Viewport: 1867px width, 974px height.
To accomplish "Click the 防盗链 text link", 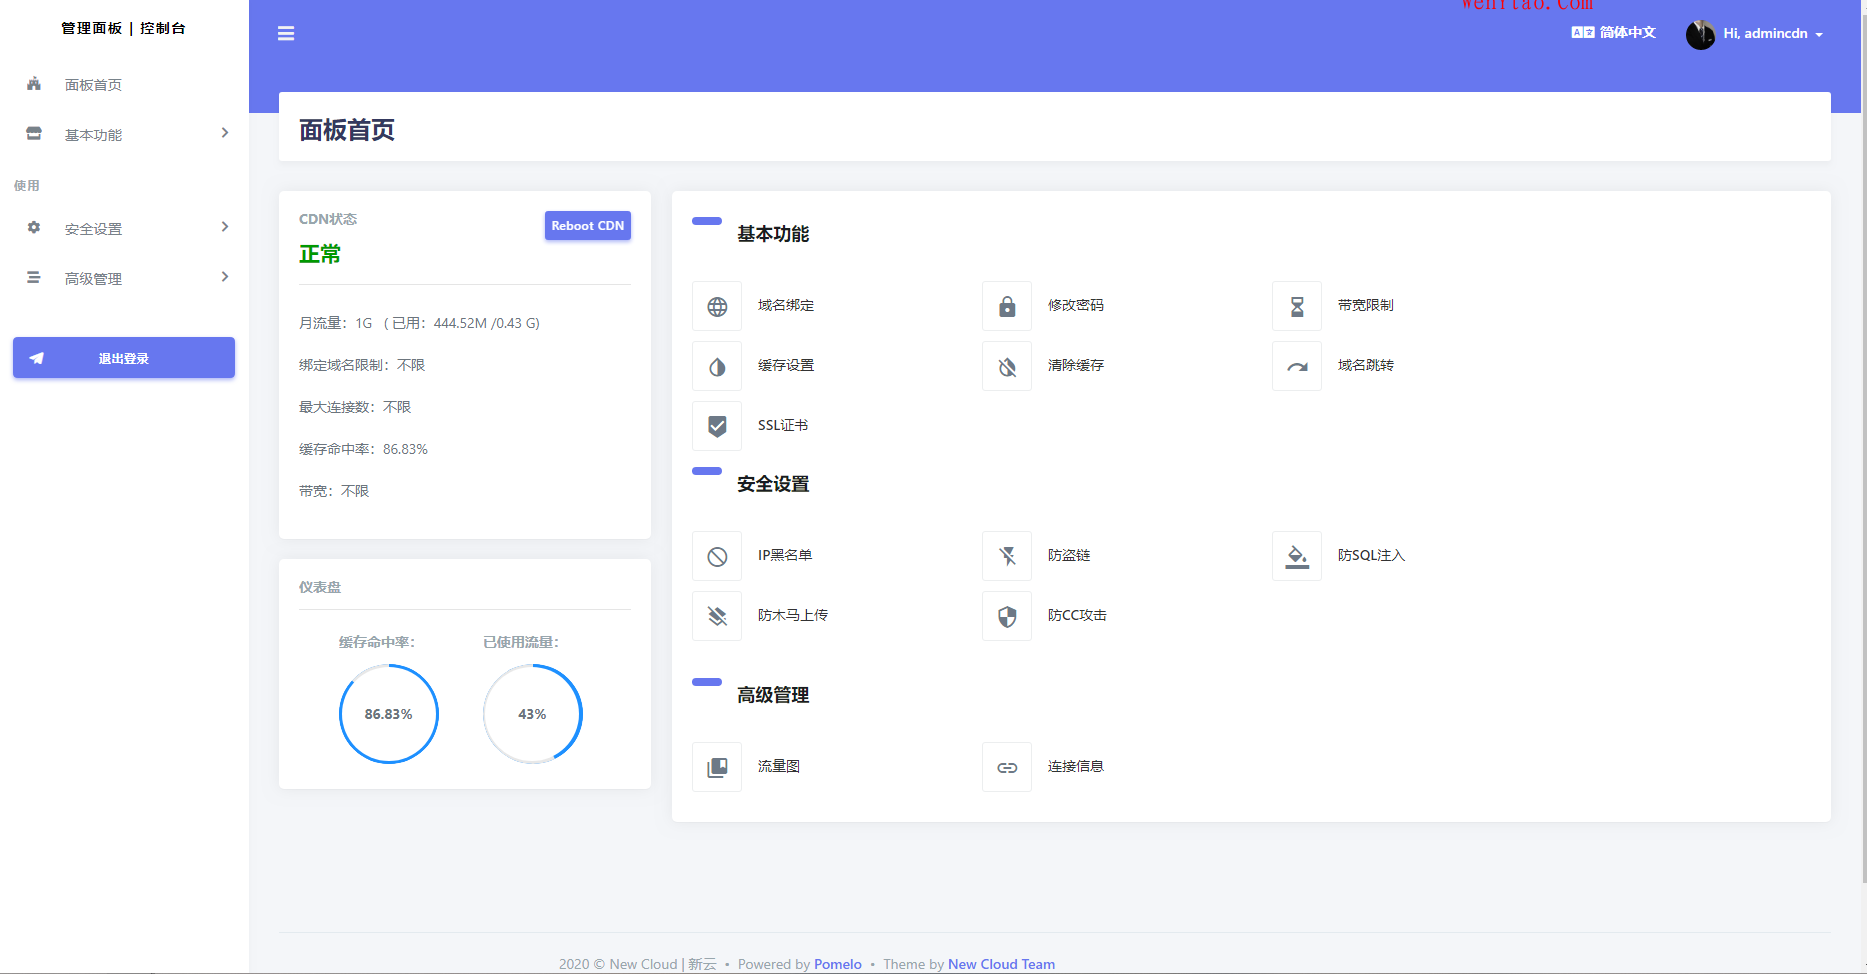I will click(x=1069, y=556).
